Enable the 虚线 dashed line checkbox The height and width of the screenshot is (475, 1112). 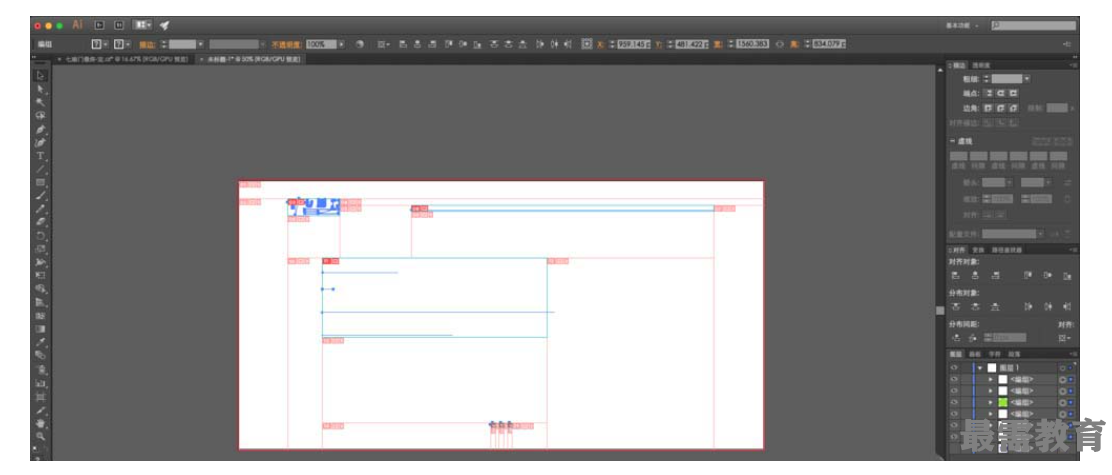[x=954, y=141]
